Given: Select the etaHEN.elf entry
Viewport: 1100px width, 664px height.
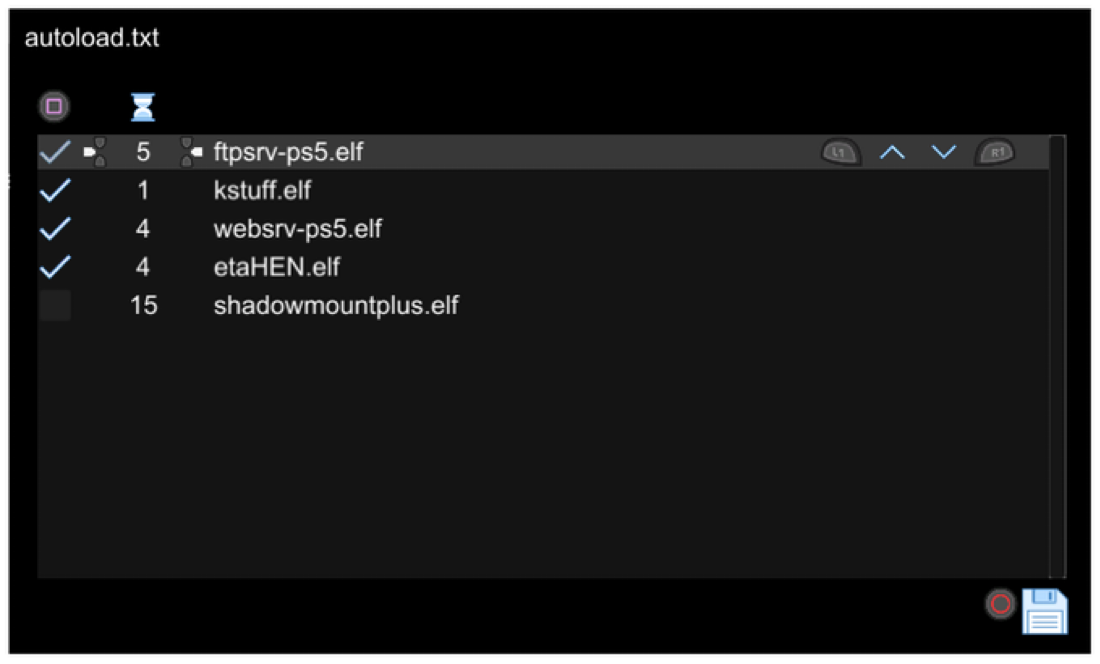Looking at the screenshot, I should 544,267.
